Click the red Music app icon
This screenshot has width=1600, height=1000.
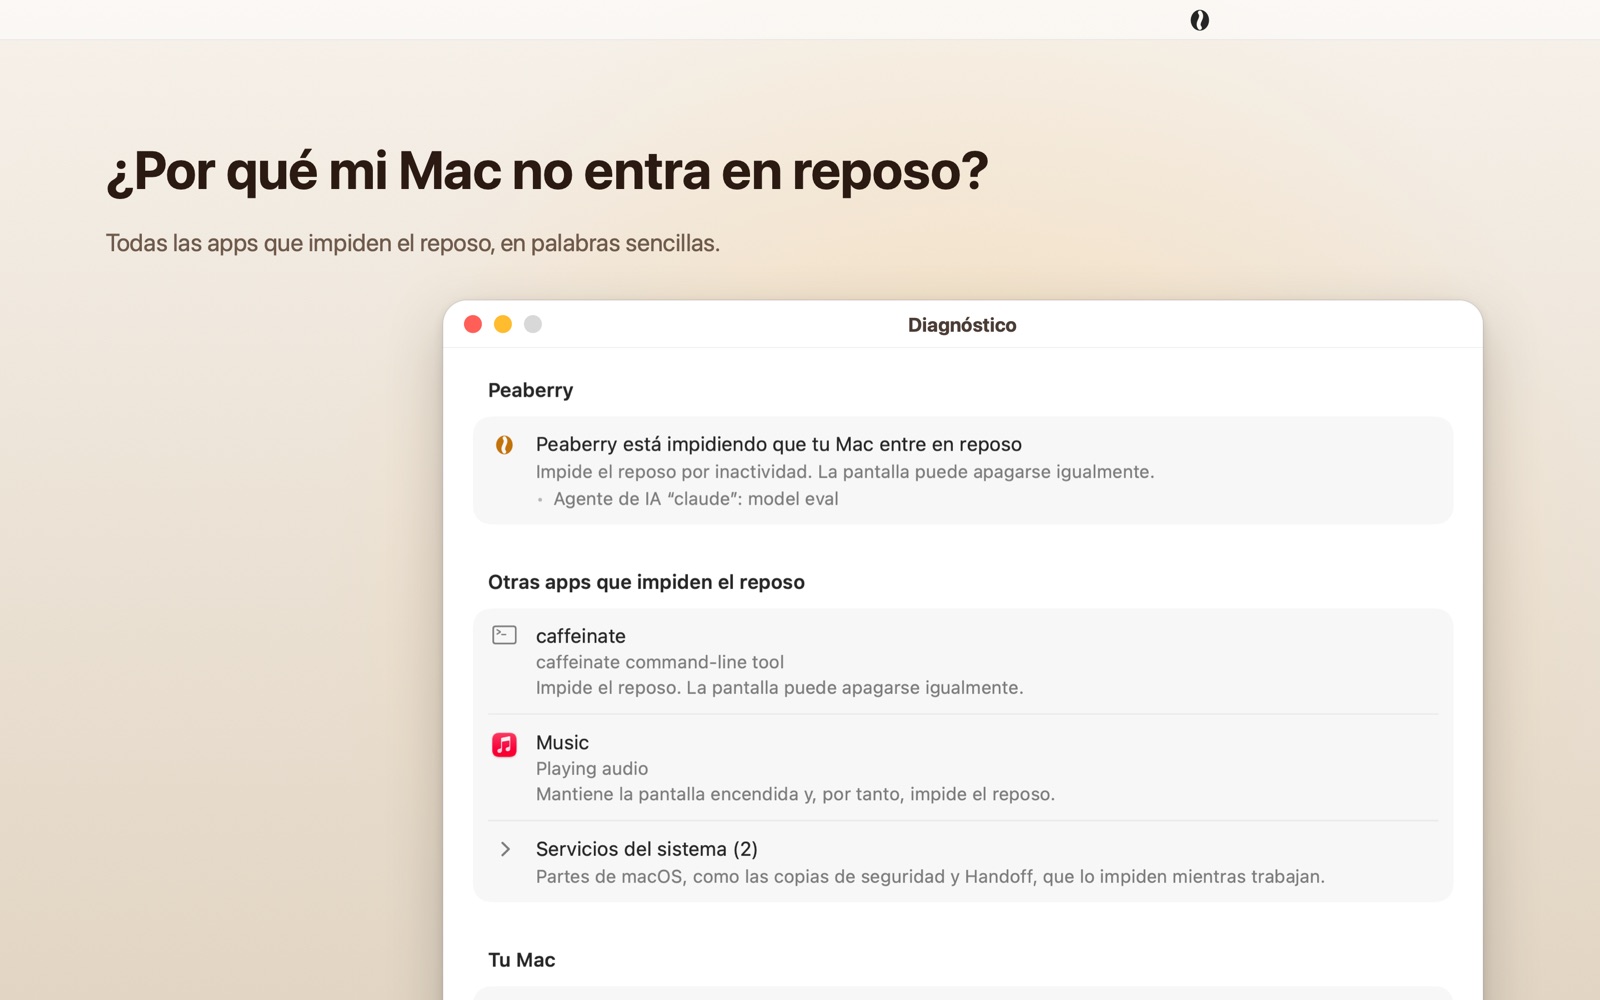coord(504,744)
